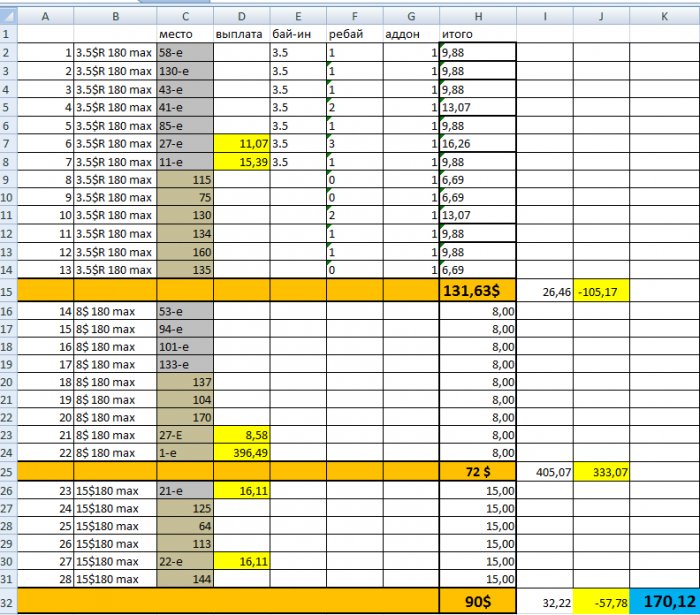This screenshot has width=700, height=615.
Task: Select the '101-е' place cell
Action: click(185, 347)
